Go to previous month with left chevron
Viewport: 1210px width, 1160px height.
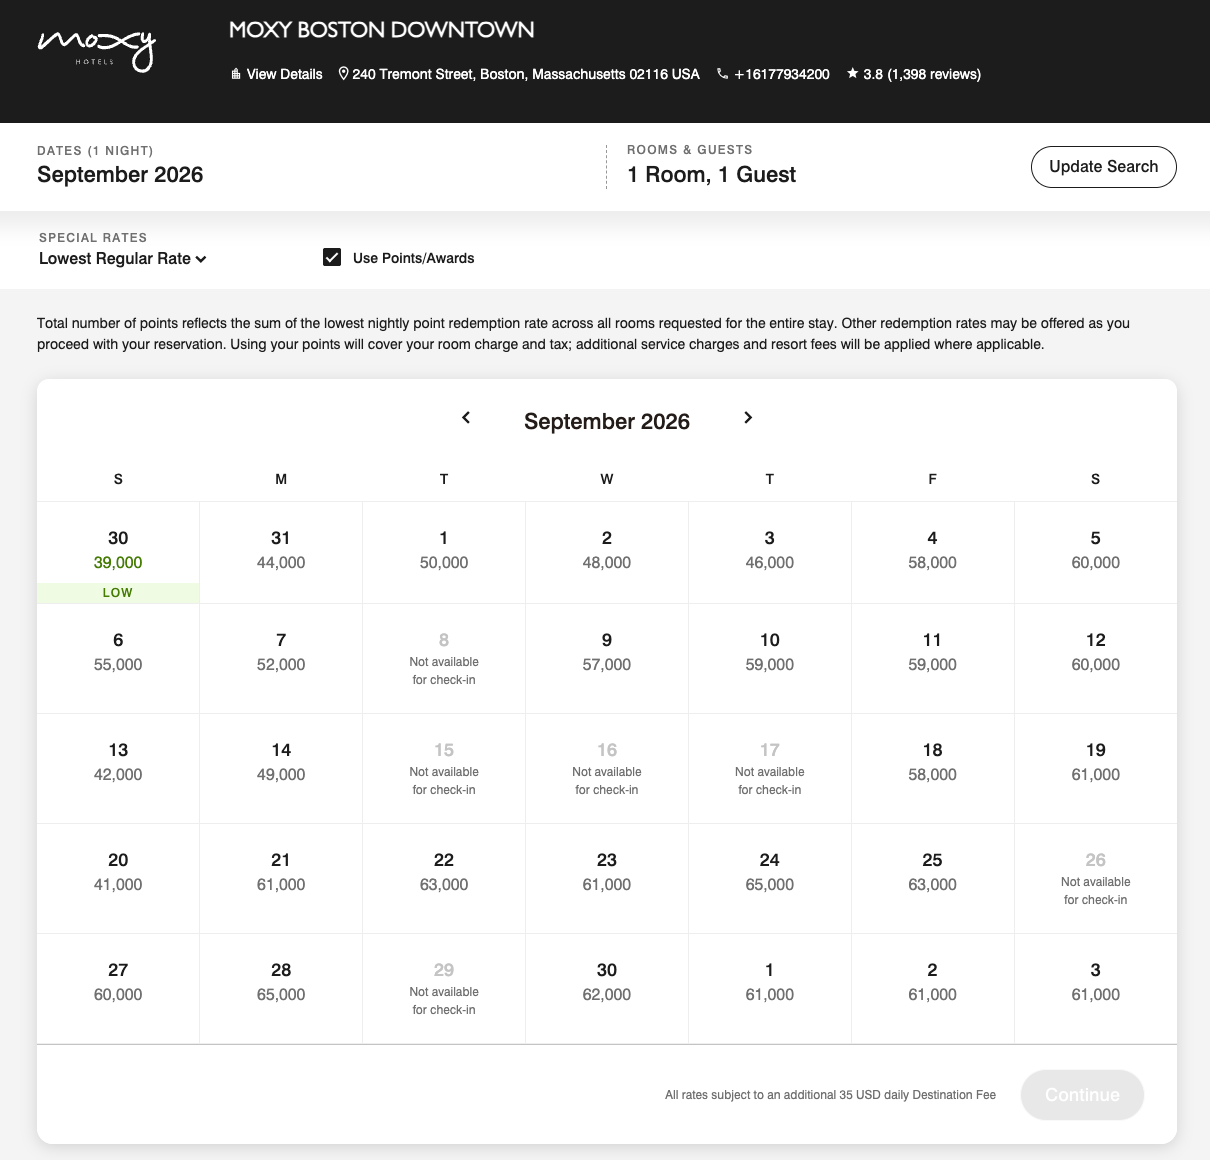pyautogui.click(x=466, y=418)
